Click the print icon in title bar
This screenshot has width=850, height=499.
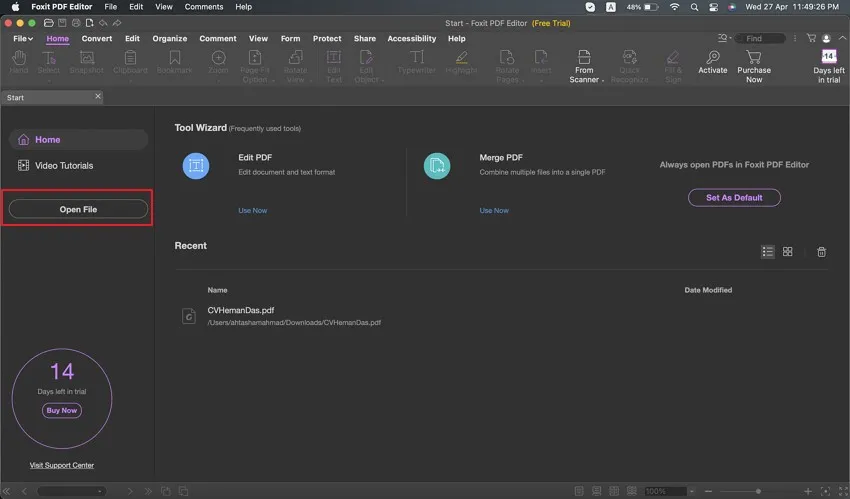coord(76,23)
